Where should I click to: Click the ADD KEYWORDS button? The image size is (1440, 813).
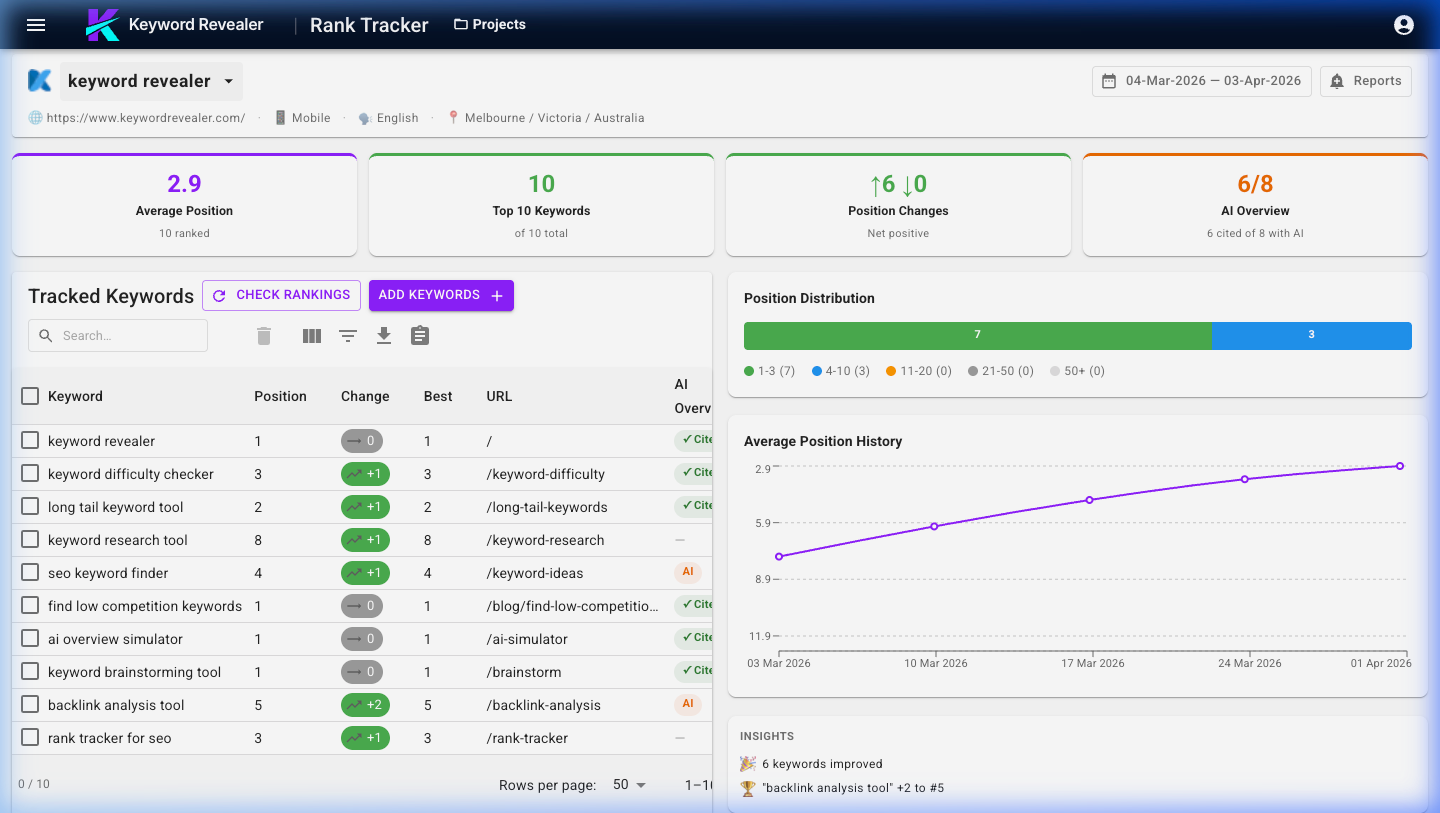441,295
